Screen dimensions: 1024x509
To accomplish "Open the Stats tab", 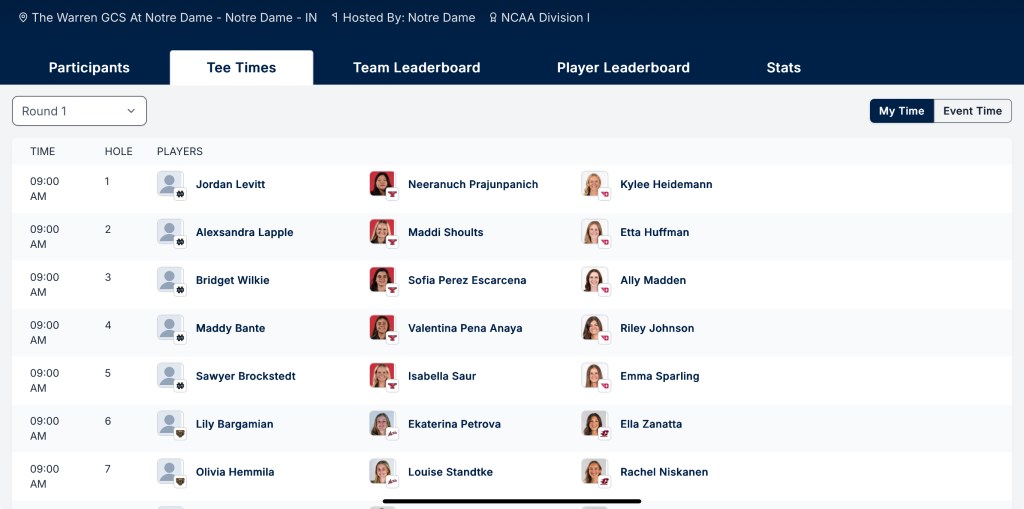I will tap(783, 68).
